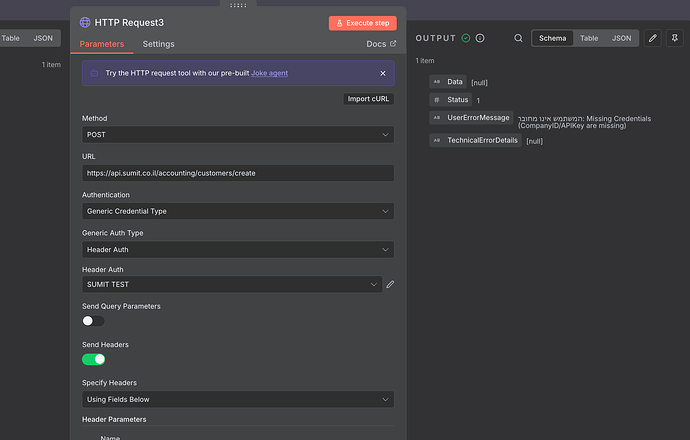690x440 pixels.
Task: Toggle Send Query Parameters on
Action: pyautogui.click(x=93, y=321)
